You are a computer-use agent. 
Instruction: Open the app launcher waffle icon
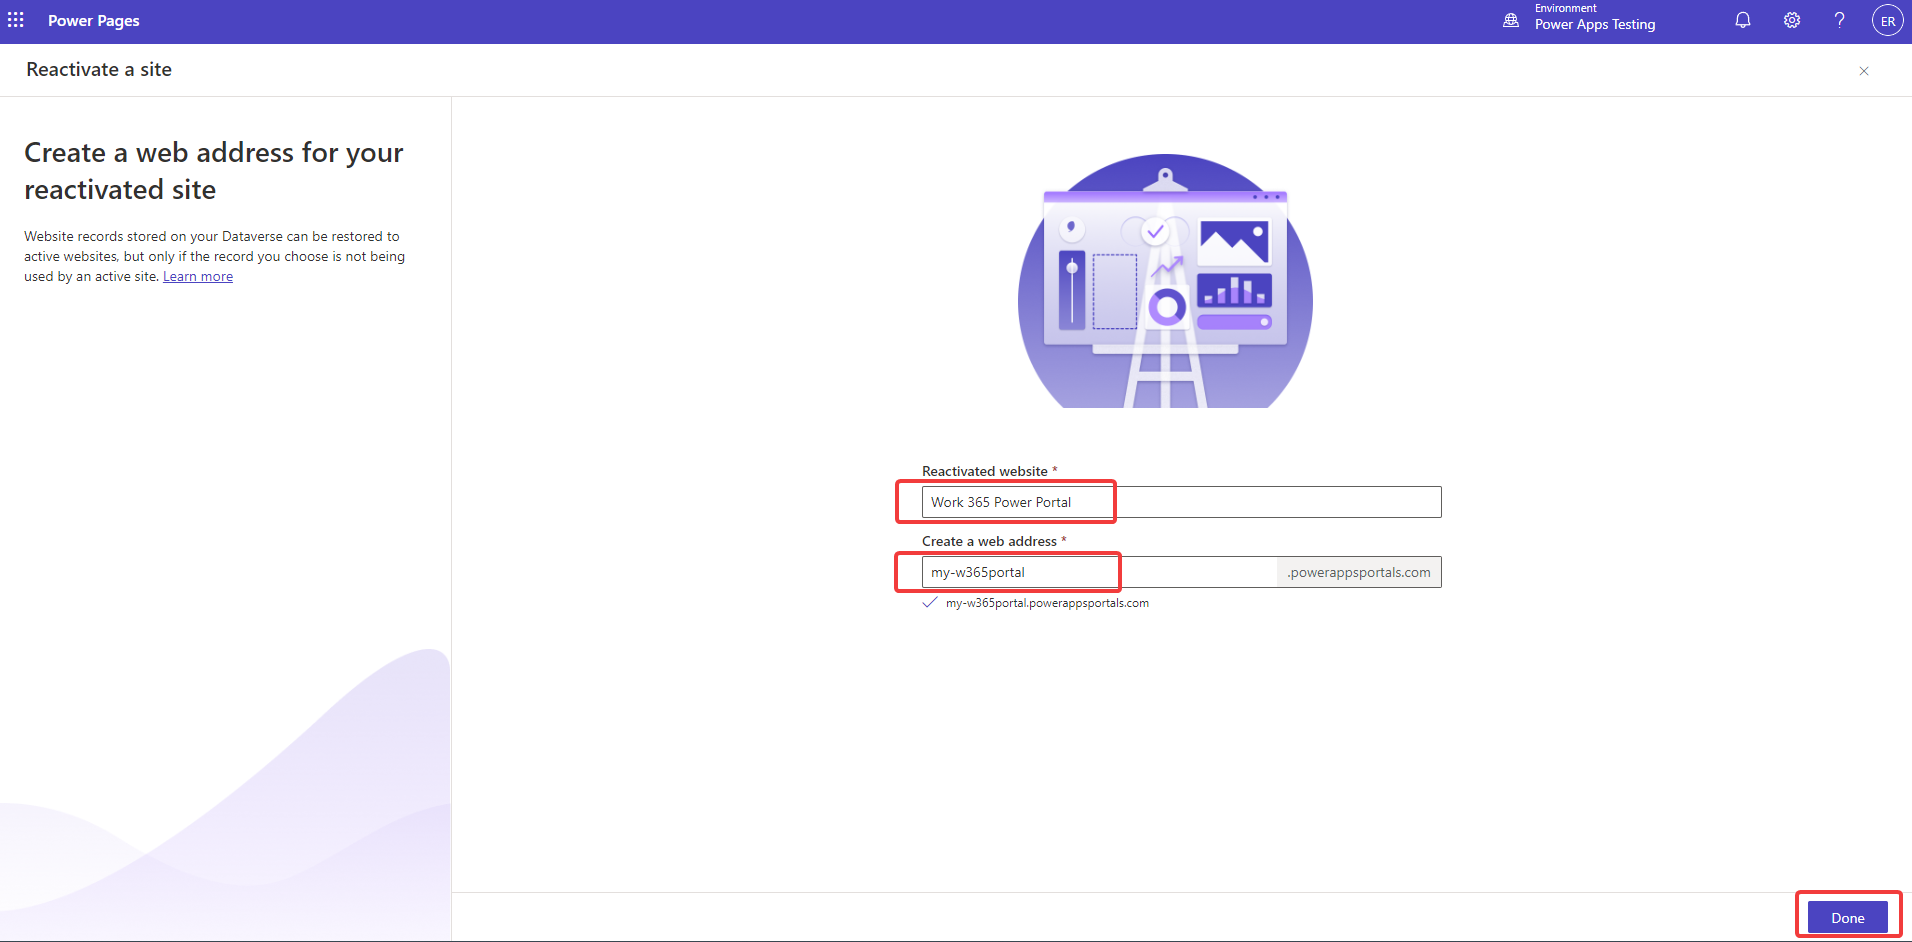click(x=16, y=20)
